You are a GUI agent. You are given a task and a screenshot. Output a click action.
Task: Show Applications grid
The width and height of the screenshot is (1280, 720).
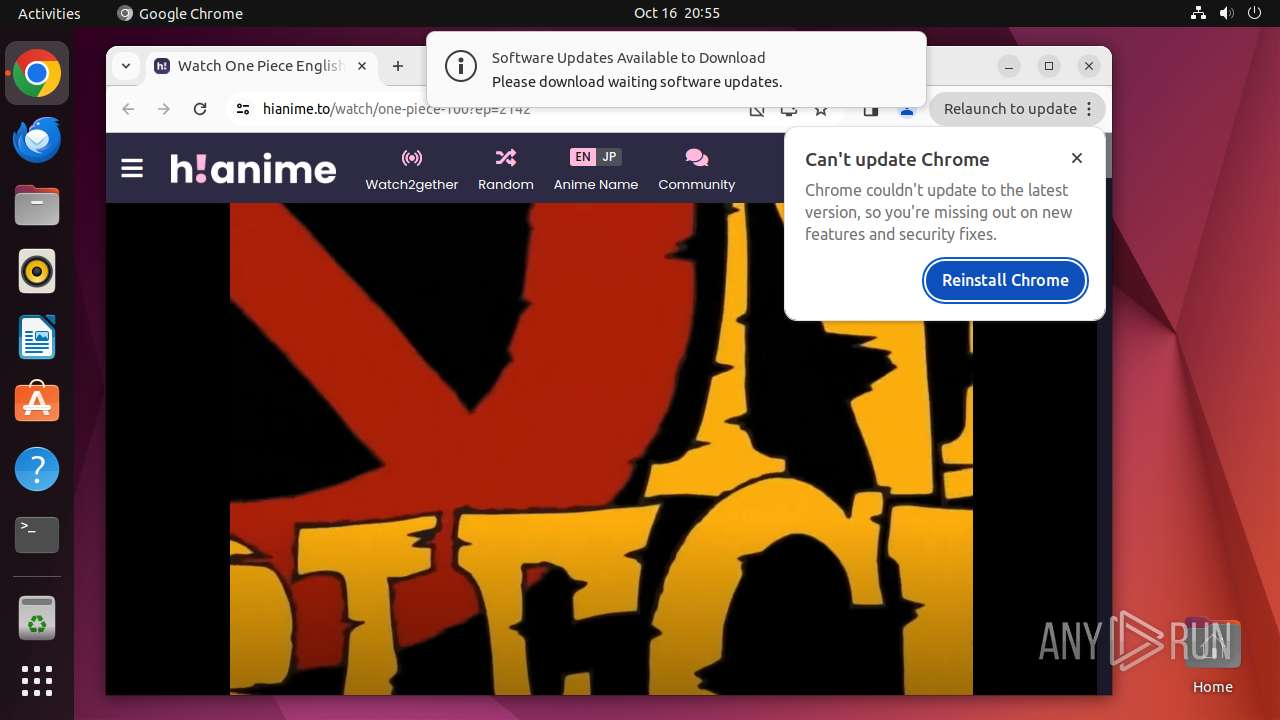pyautogui.click(x=37, y=681)
